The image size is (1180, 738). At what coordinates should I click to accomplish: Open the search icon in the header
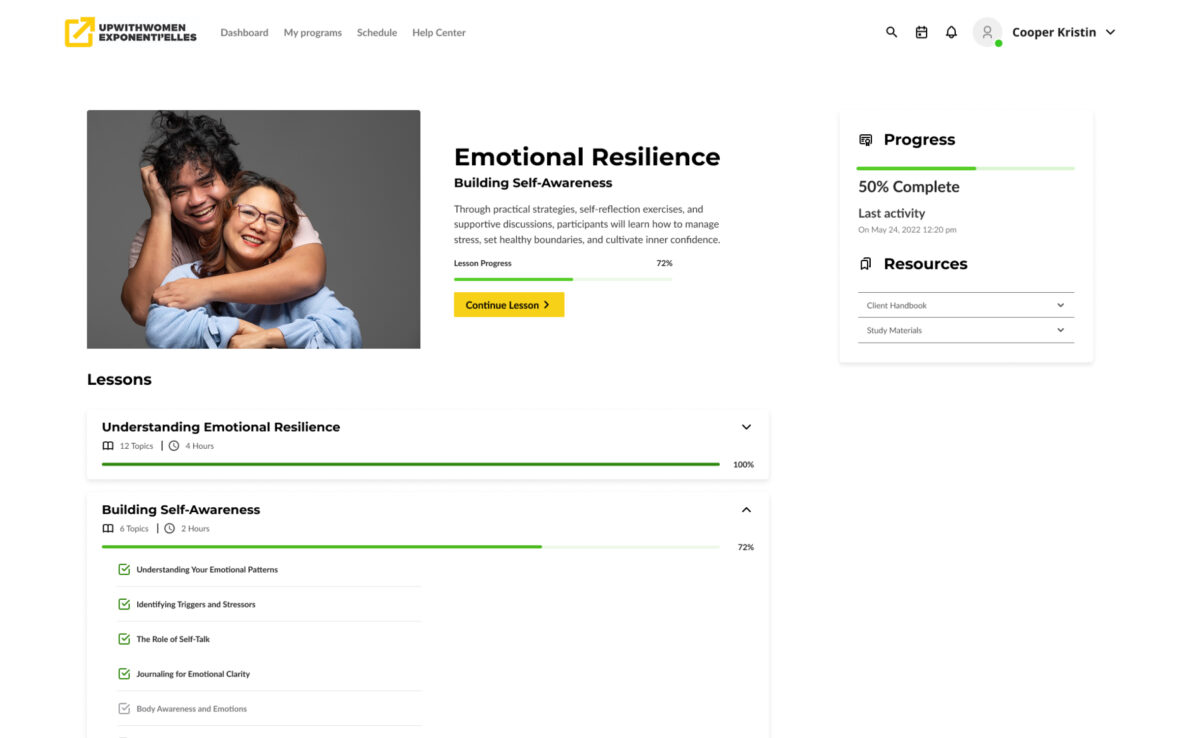pos(891,32)
